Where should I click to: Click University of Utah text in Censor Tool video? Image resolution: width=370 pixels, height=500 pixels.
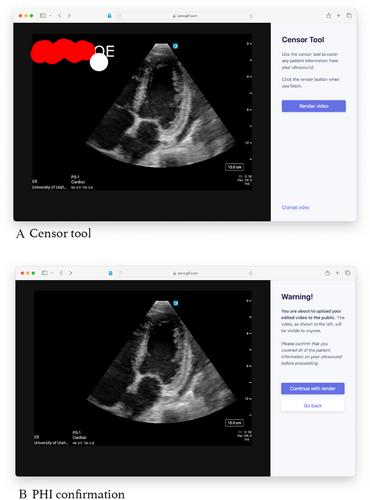pos(49,187)
